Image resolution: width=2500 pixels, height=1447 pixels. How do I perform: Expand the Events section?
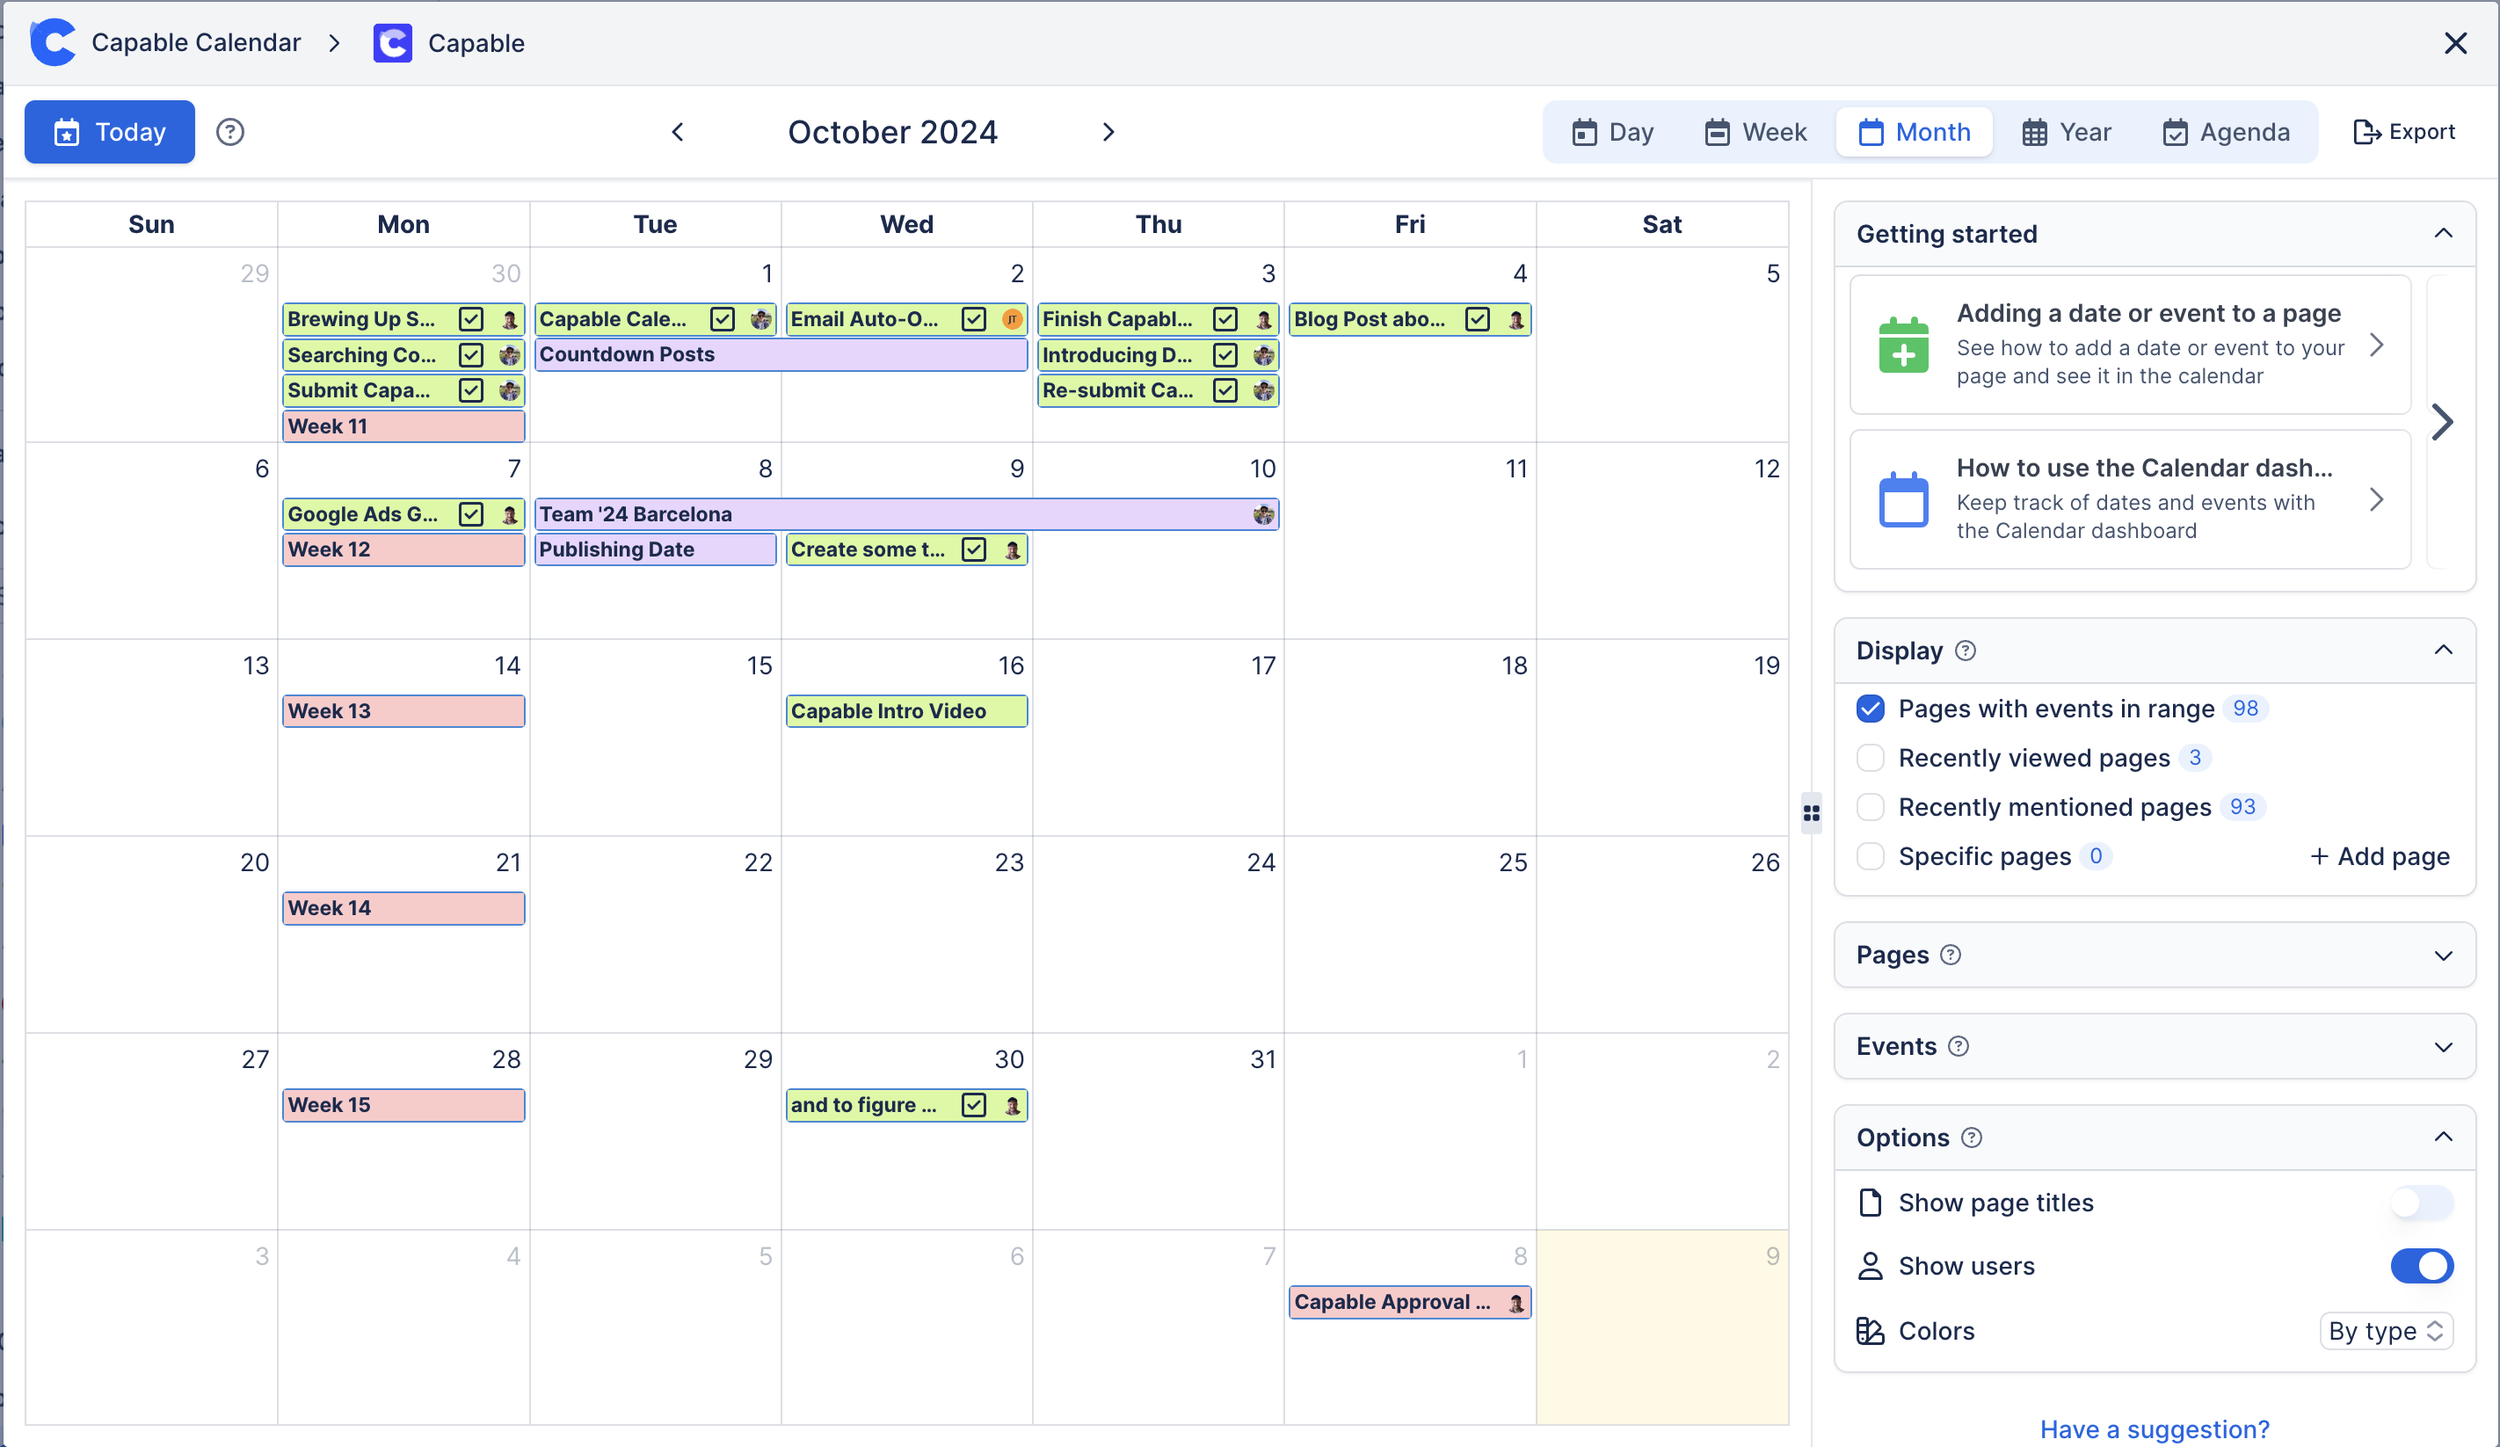tap(2443, 1047)
